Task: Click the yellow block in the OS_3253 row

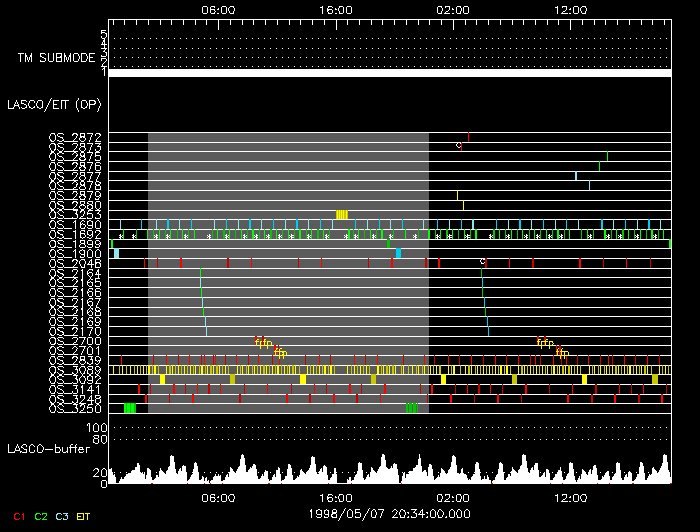Action: click(342, 215)
